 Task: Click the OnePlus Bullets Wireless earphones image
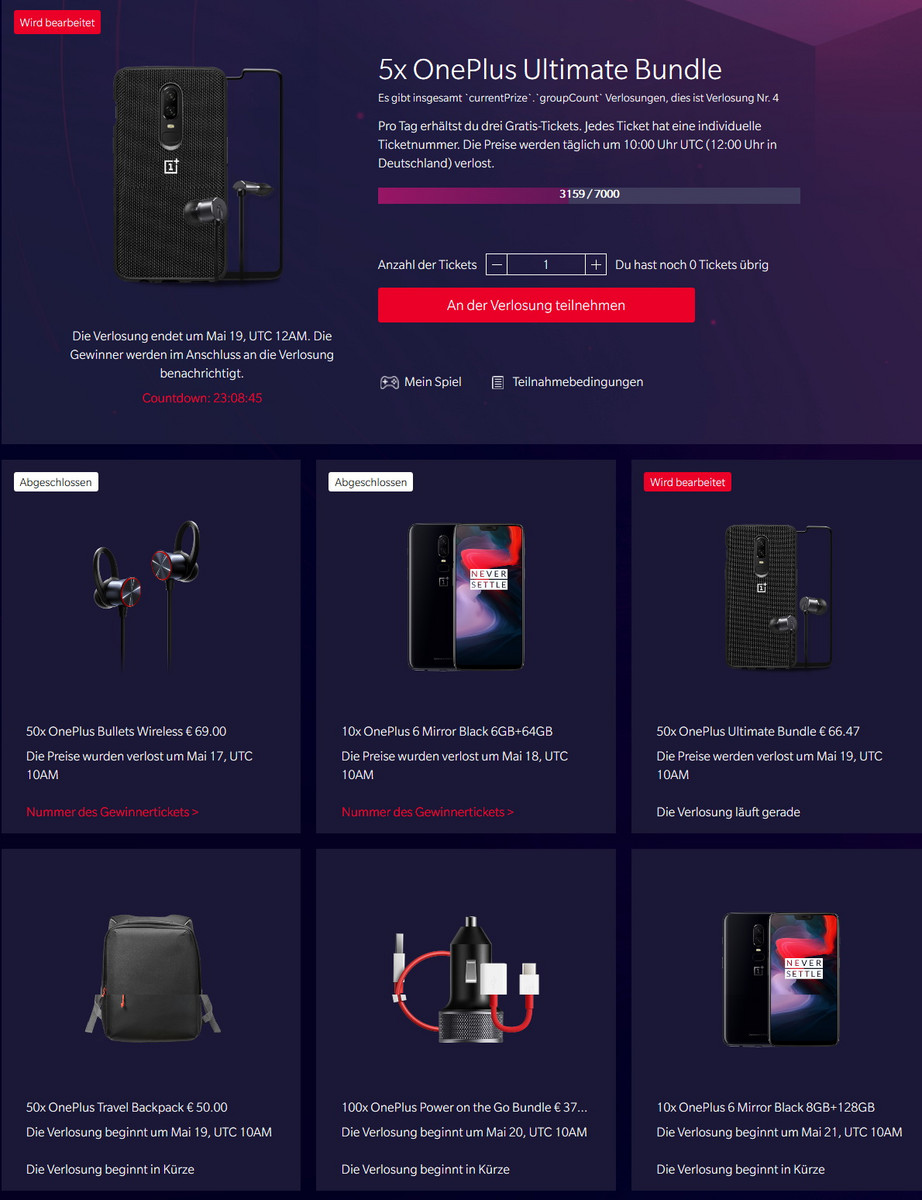tap(147, 595)
